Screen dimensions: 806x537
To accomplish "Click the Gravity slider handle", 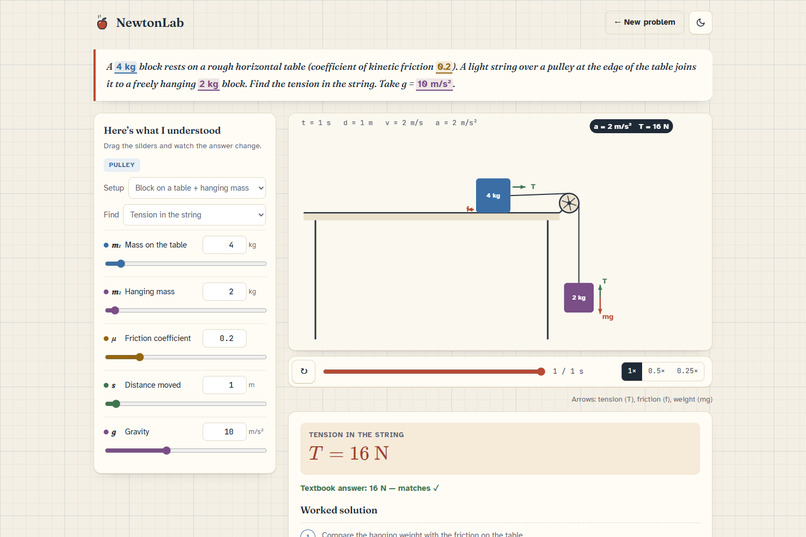I will (167, 451).
